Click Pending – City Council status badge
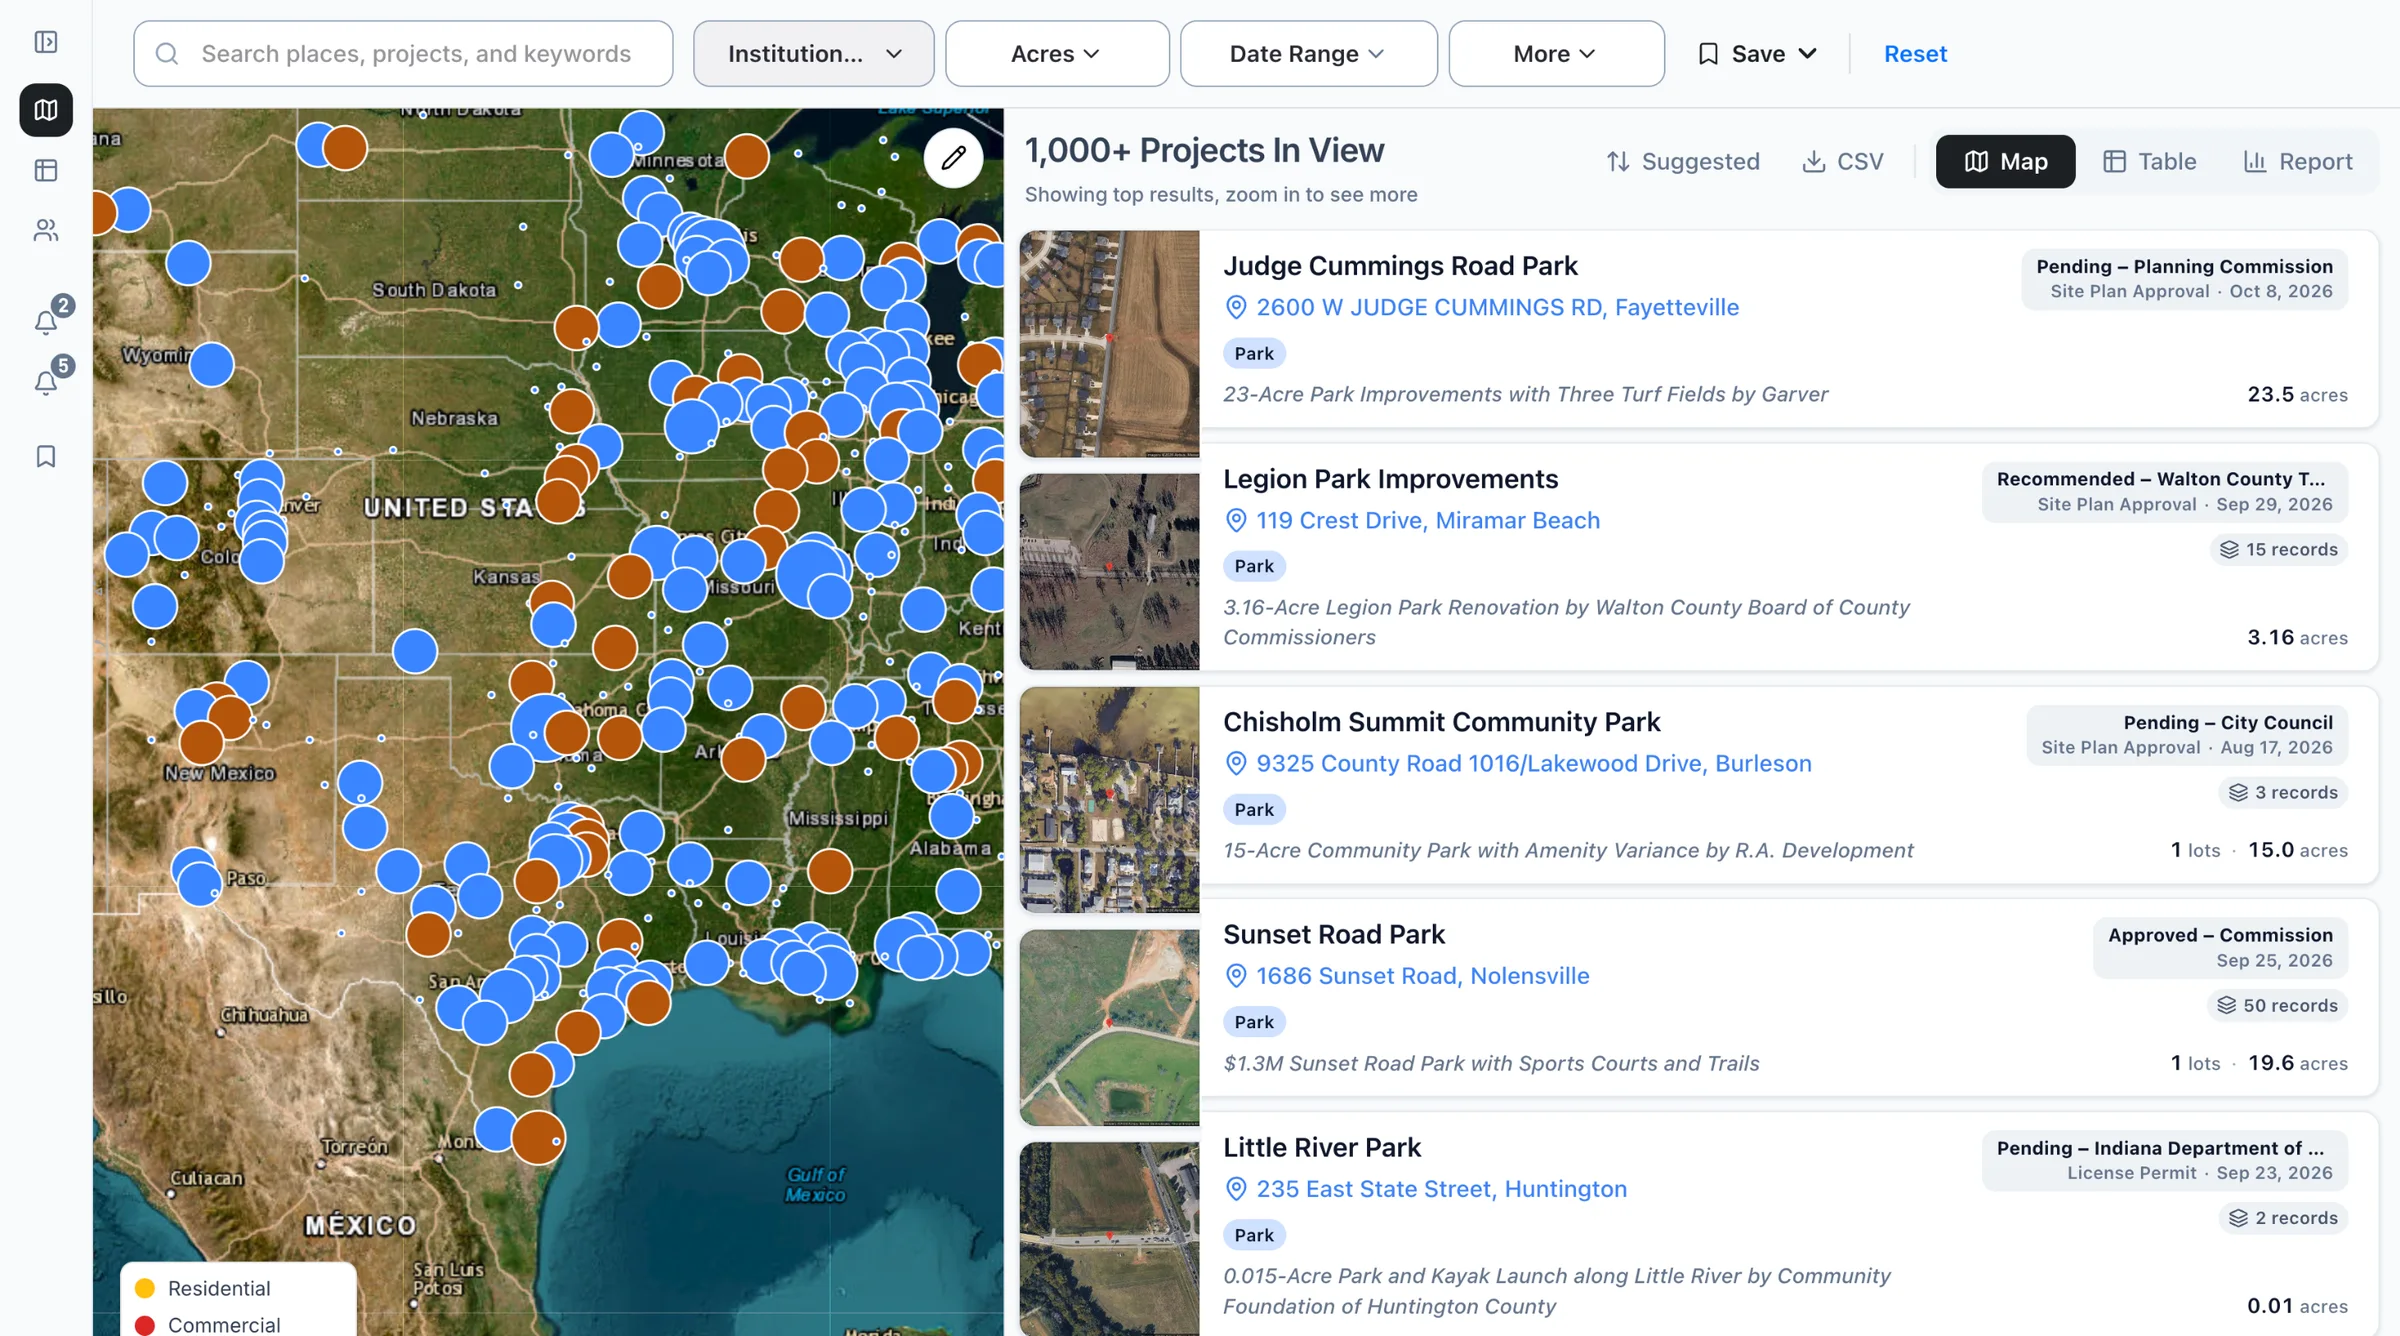The width and height of the screenshot is (2400, 1336). pyautogui.click(x=2187, y=735)
